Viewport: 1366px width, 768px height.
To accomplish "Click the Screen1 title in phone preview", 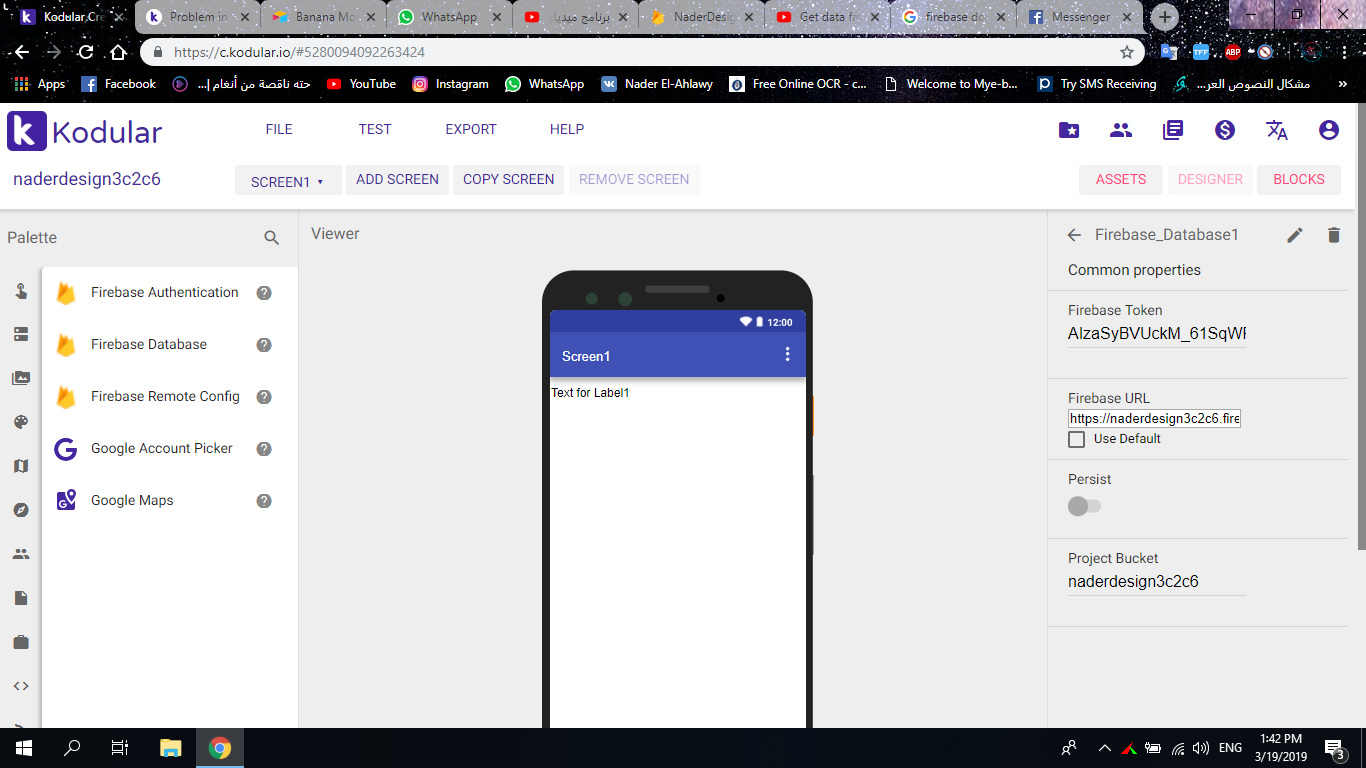I will [x=586, y=356].
